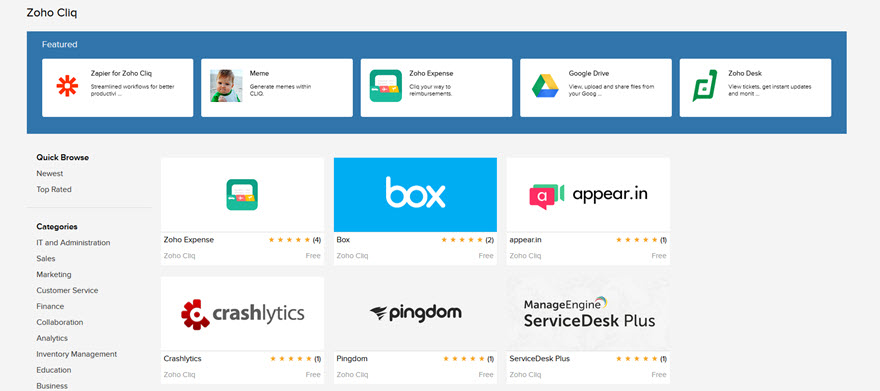Viewport: 880px width, 391px height.
Task: Filter by Inventory Management category
Action: tap(77, 355)
